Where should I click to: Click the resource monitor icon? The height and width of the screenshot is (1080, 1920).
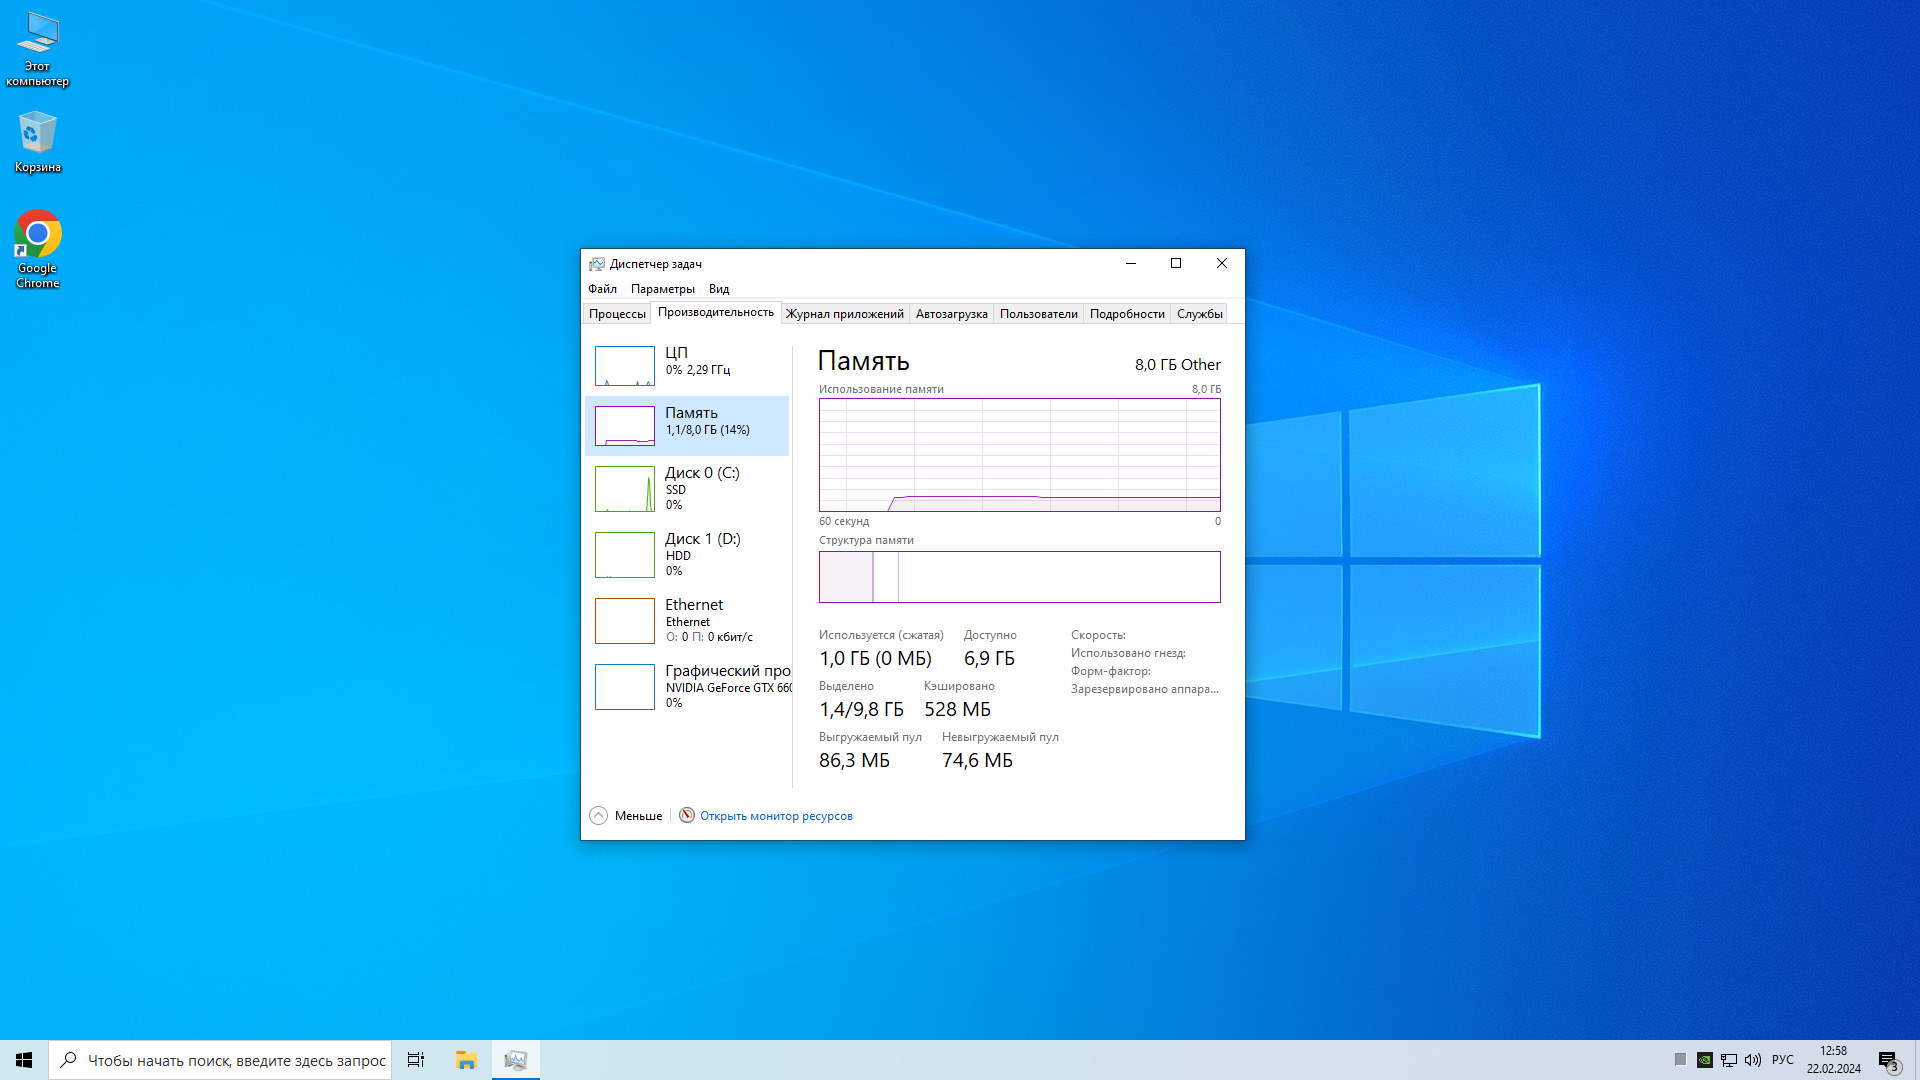coord(687,816)
